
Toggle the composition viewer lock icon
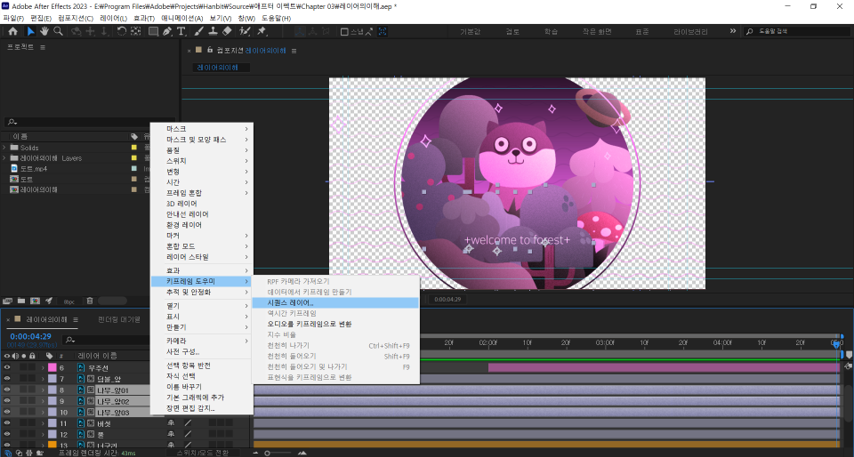[210, 50]
